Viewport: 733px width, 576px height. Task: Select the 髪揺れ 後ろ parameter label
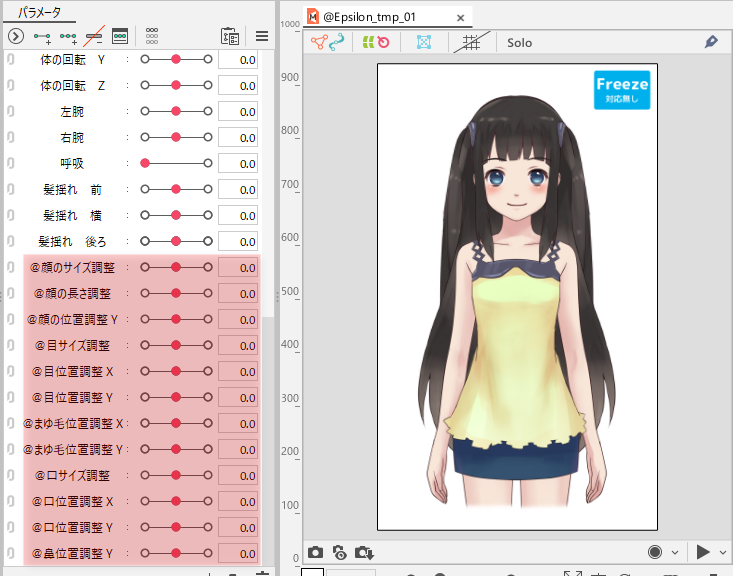72,241
